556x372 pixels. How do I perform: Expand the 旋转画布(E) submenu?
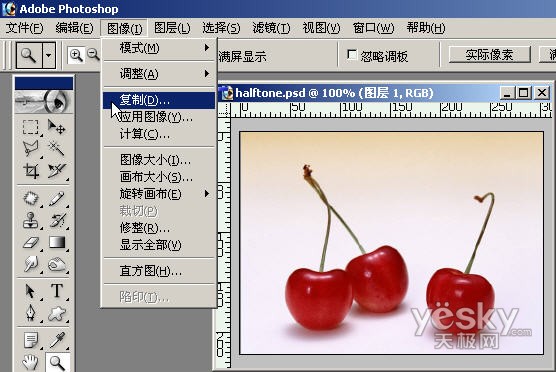coord(159,194)
